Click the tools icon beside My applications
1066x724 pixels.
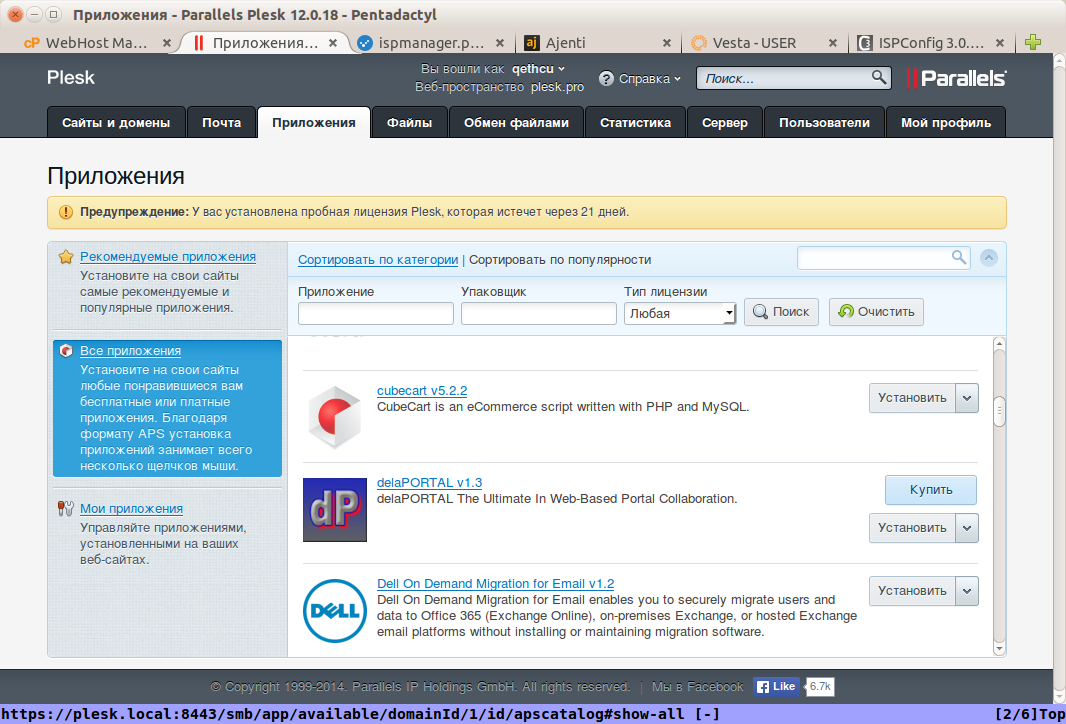[x=66, y=508]
